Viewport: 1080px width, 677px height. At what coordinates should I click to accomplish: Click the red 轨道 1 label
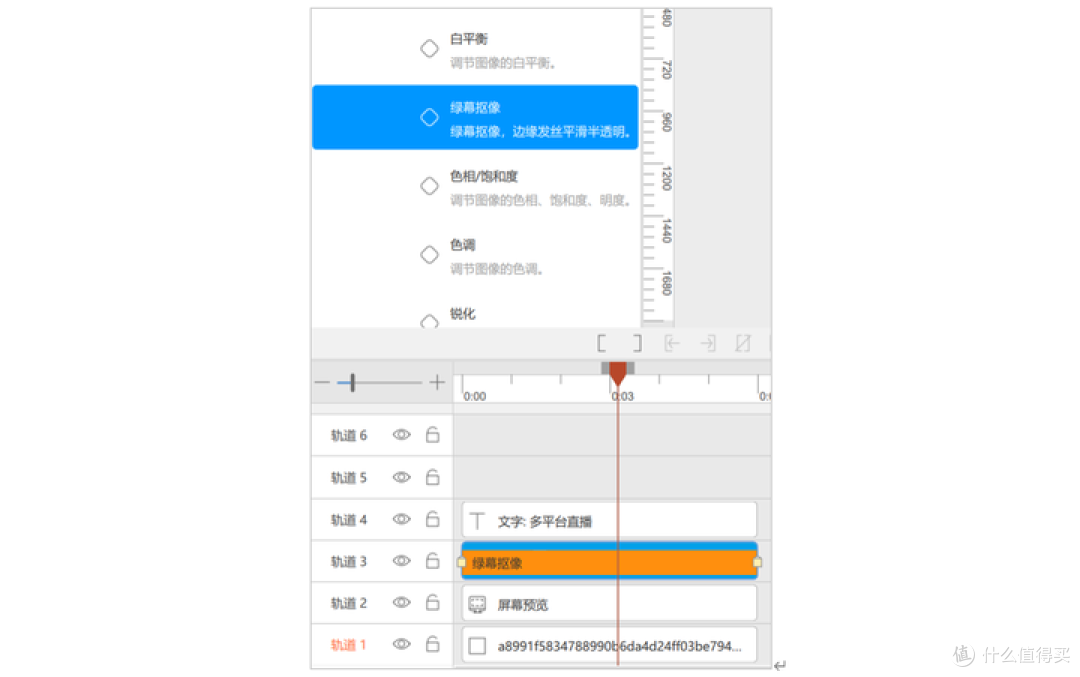(349, 645)
